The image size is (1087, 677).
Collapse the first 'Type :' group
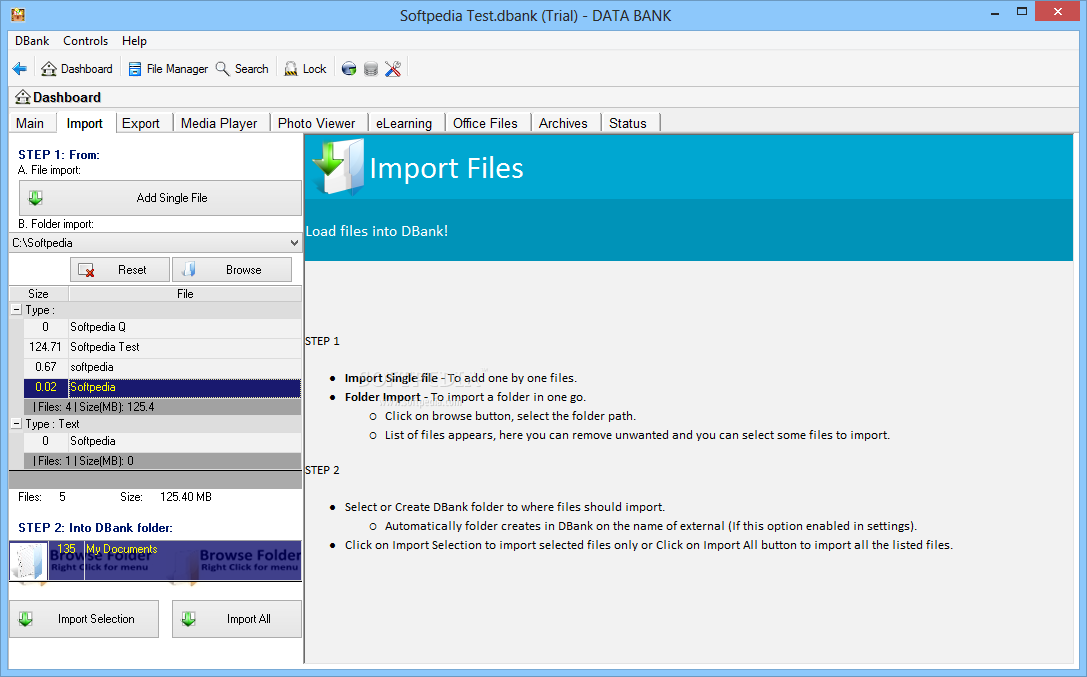(x=17, y=310)
